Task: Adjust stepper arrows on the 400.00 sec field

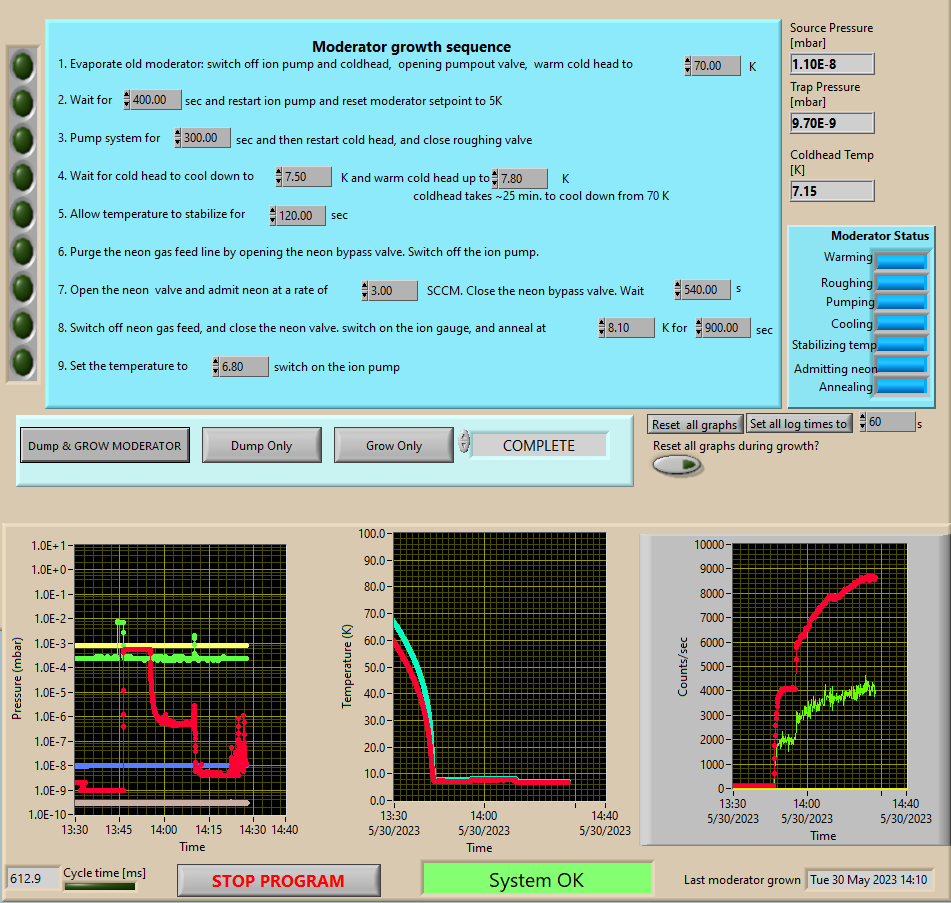Action: [x=127, y=99]
